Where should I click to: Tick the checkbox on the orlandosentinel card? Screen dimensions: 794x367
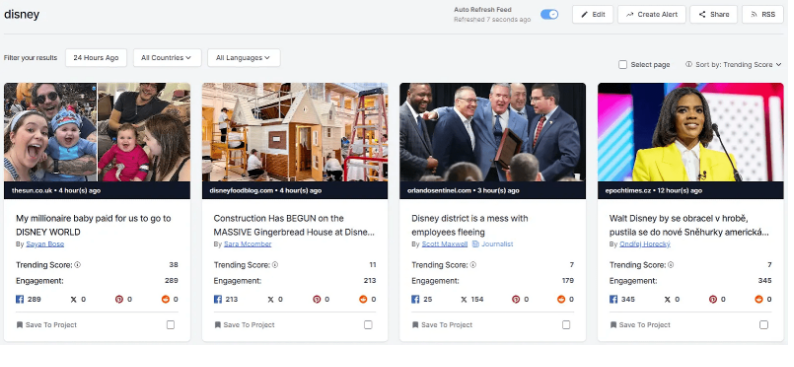(x=566, y=325)
